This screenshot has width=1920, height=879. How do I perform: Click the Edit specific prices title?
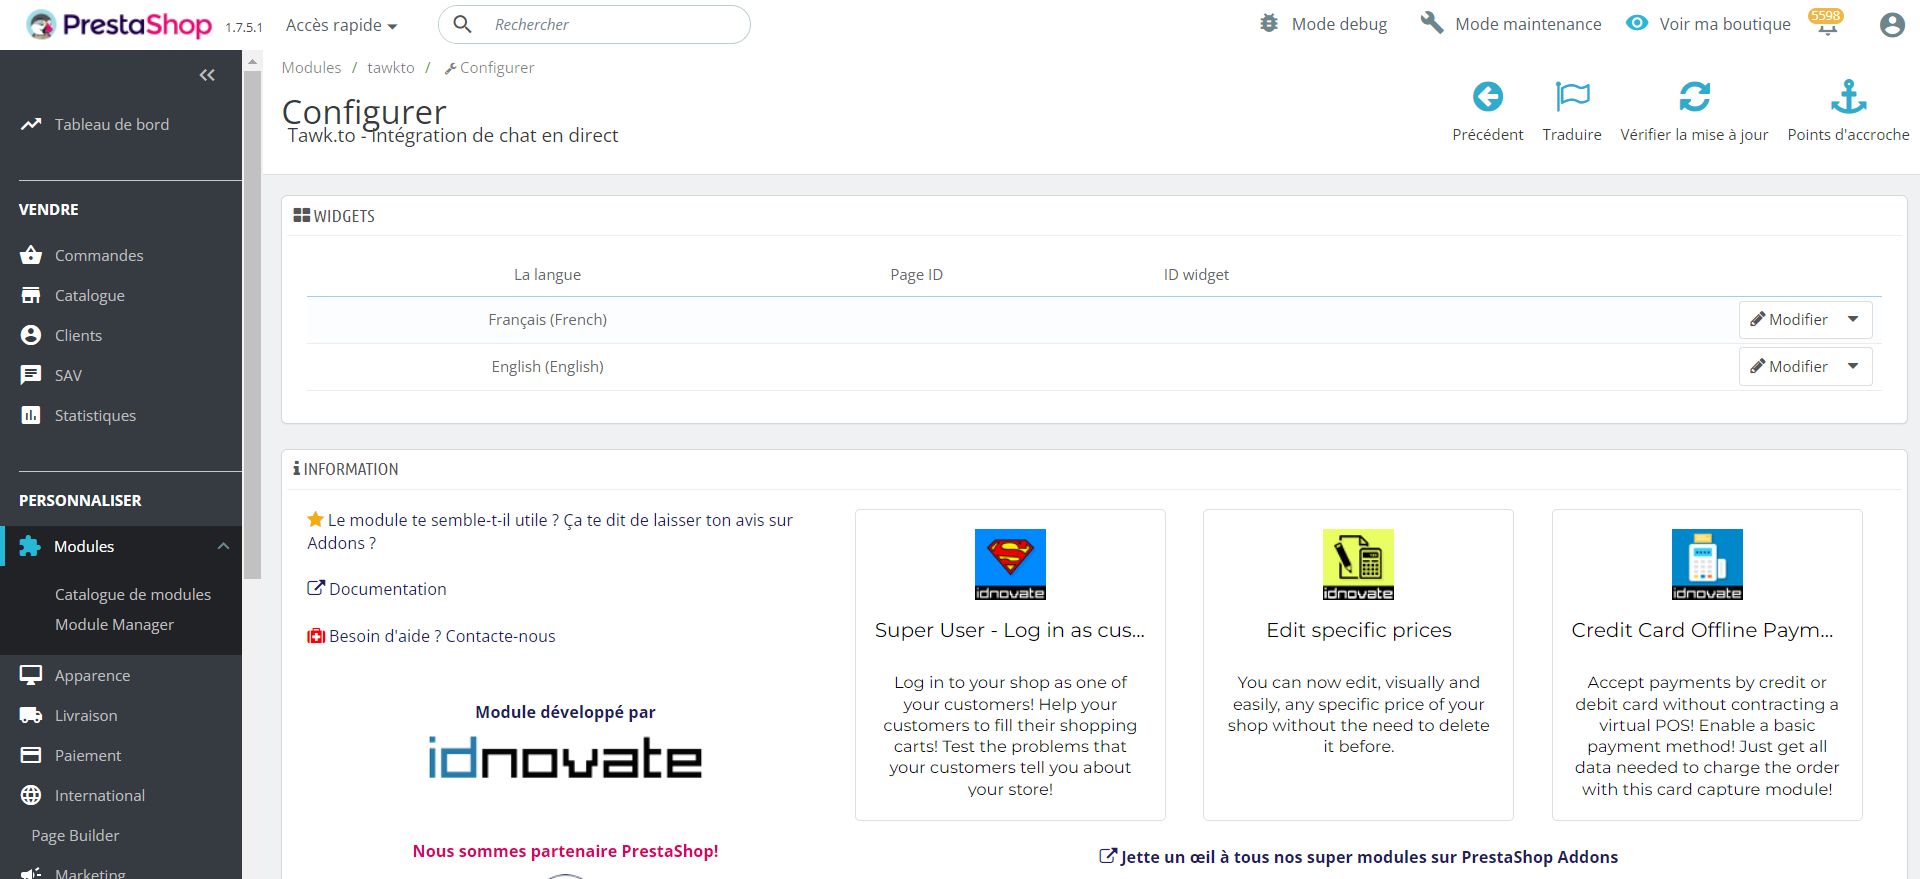[1358, 630]
